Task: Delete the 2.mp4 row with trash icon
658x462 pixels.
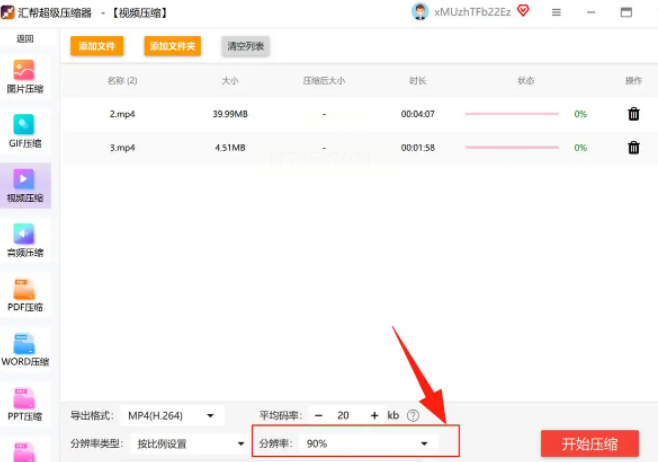Action: [633, 114]
